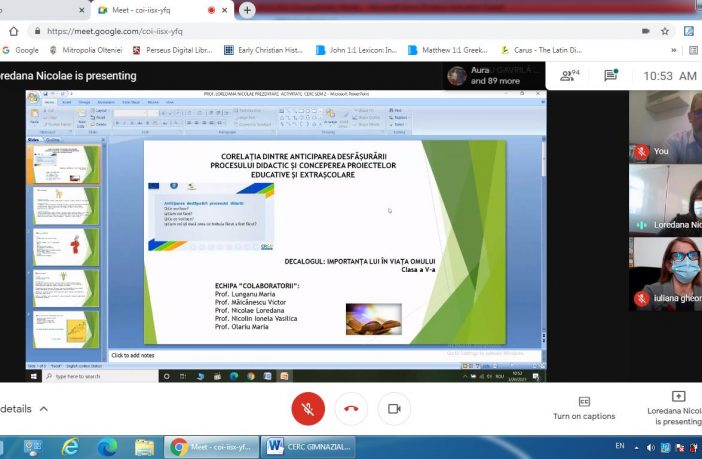Unmute the microphone in Meet
Viewport: 702px width, 459px height.
pyautogui.click(x=308, y=409)
